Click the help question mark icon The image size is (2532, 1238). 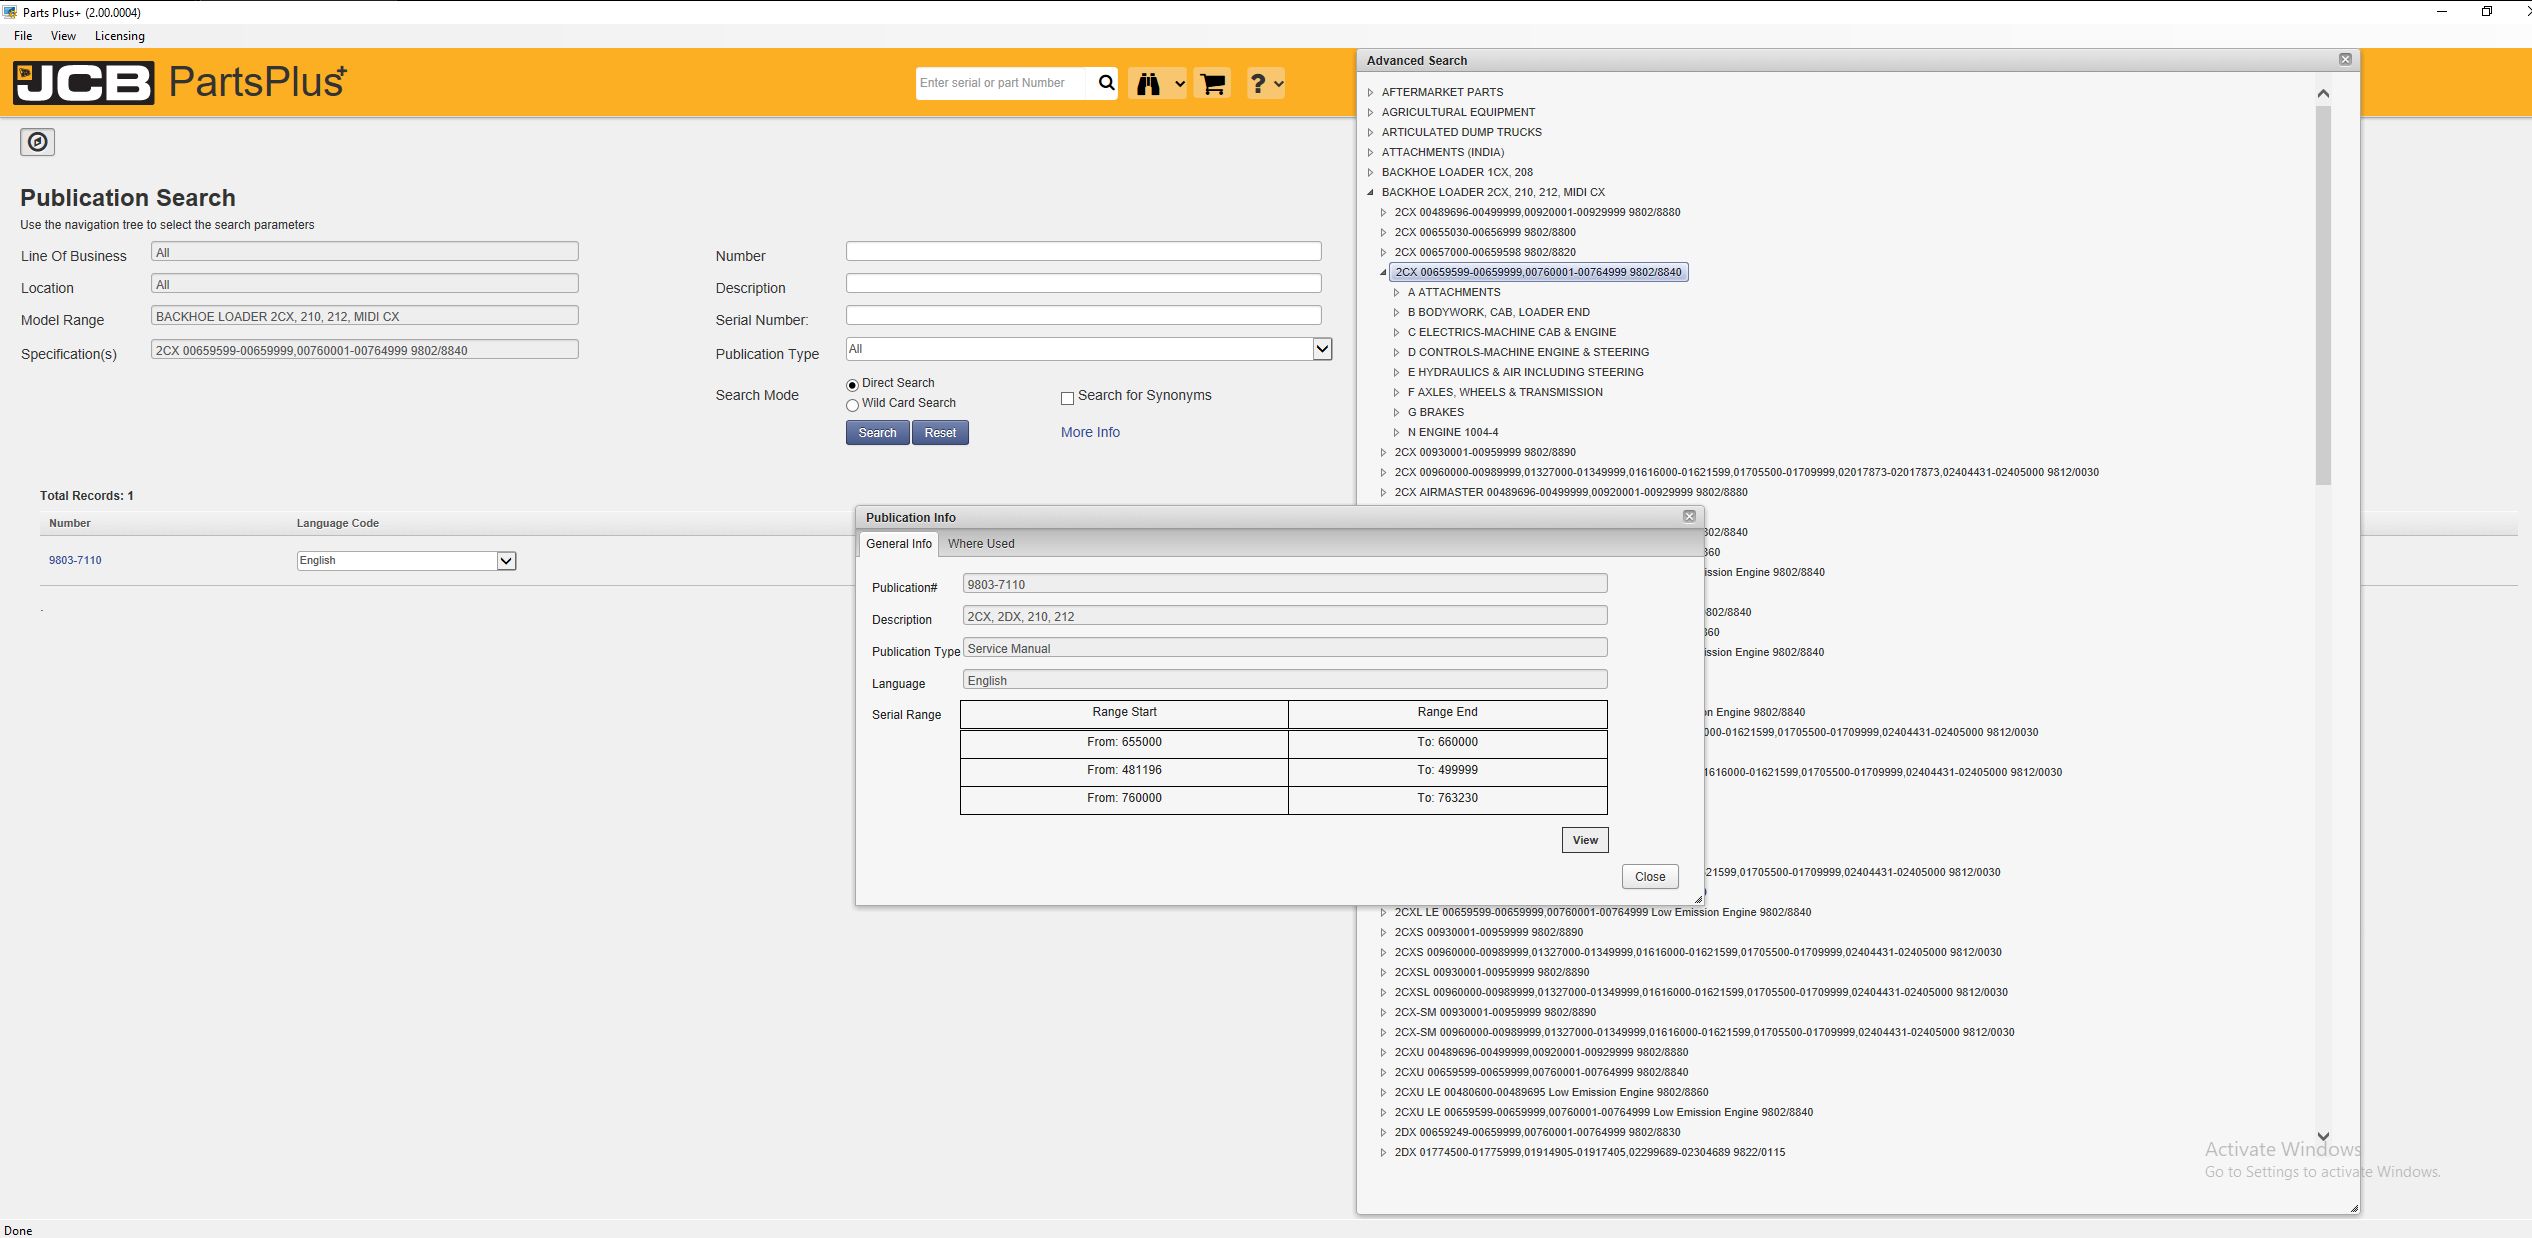tap(1258, 83)
